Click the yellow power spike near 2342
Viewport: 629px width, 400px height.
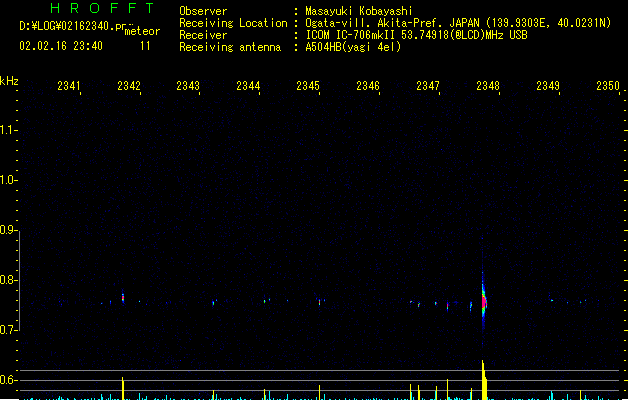123,388
